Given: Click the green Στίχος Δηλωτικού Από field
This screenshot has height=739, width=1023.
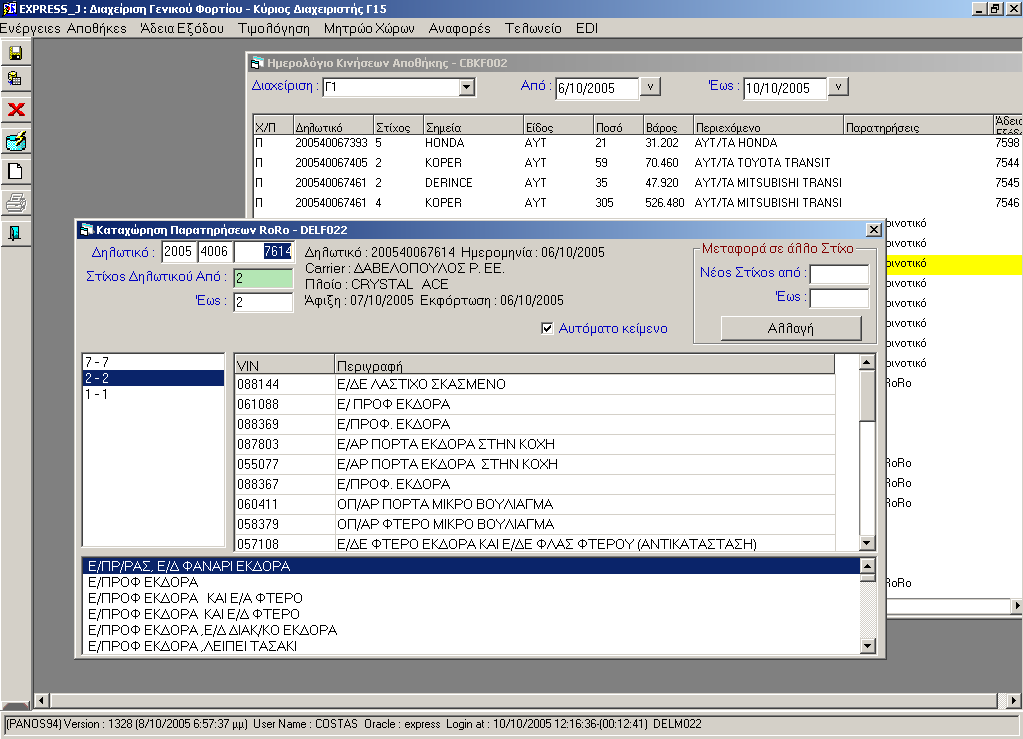Looking at the screenshot, I should pos(264,278).
